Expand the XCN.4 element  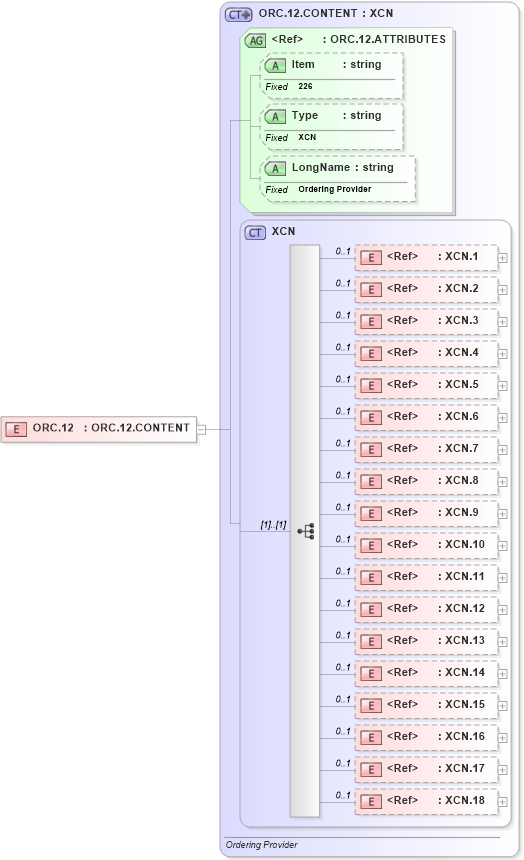[503, 354]
